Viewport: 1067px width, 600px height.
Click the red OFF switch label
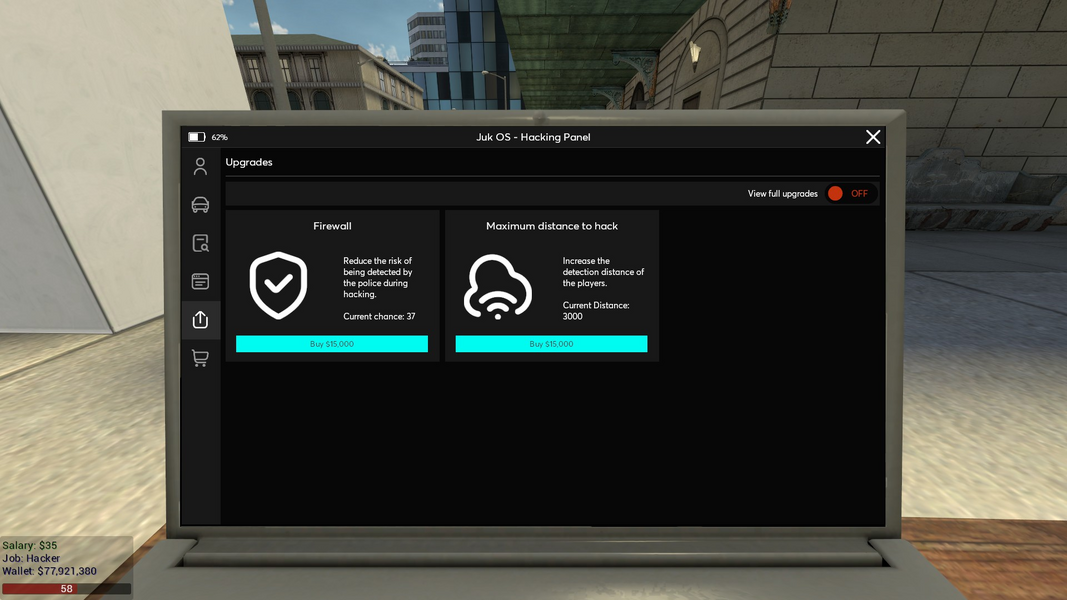pyautogui.click(x=859, y=194)
